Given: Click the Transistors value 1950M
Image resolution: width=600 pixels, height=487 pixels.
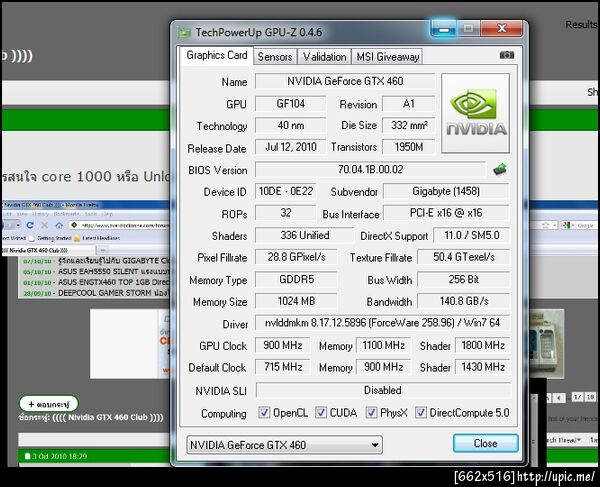Looking at the screenshot, I should click(409, 147).
